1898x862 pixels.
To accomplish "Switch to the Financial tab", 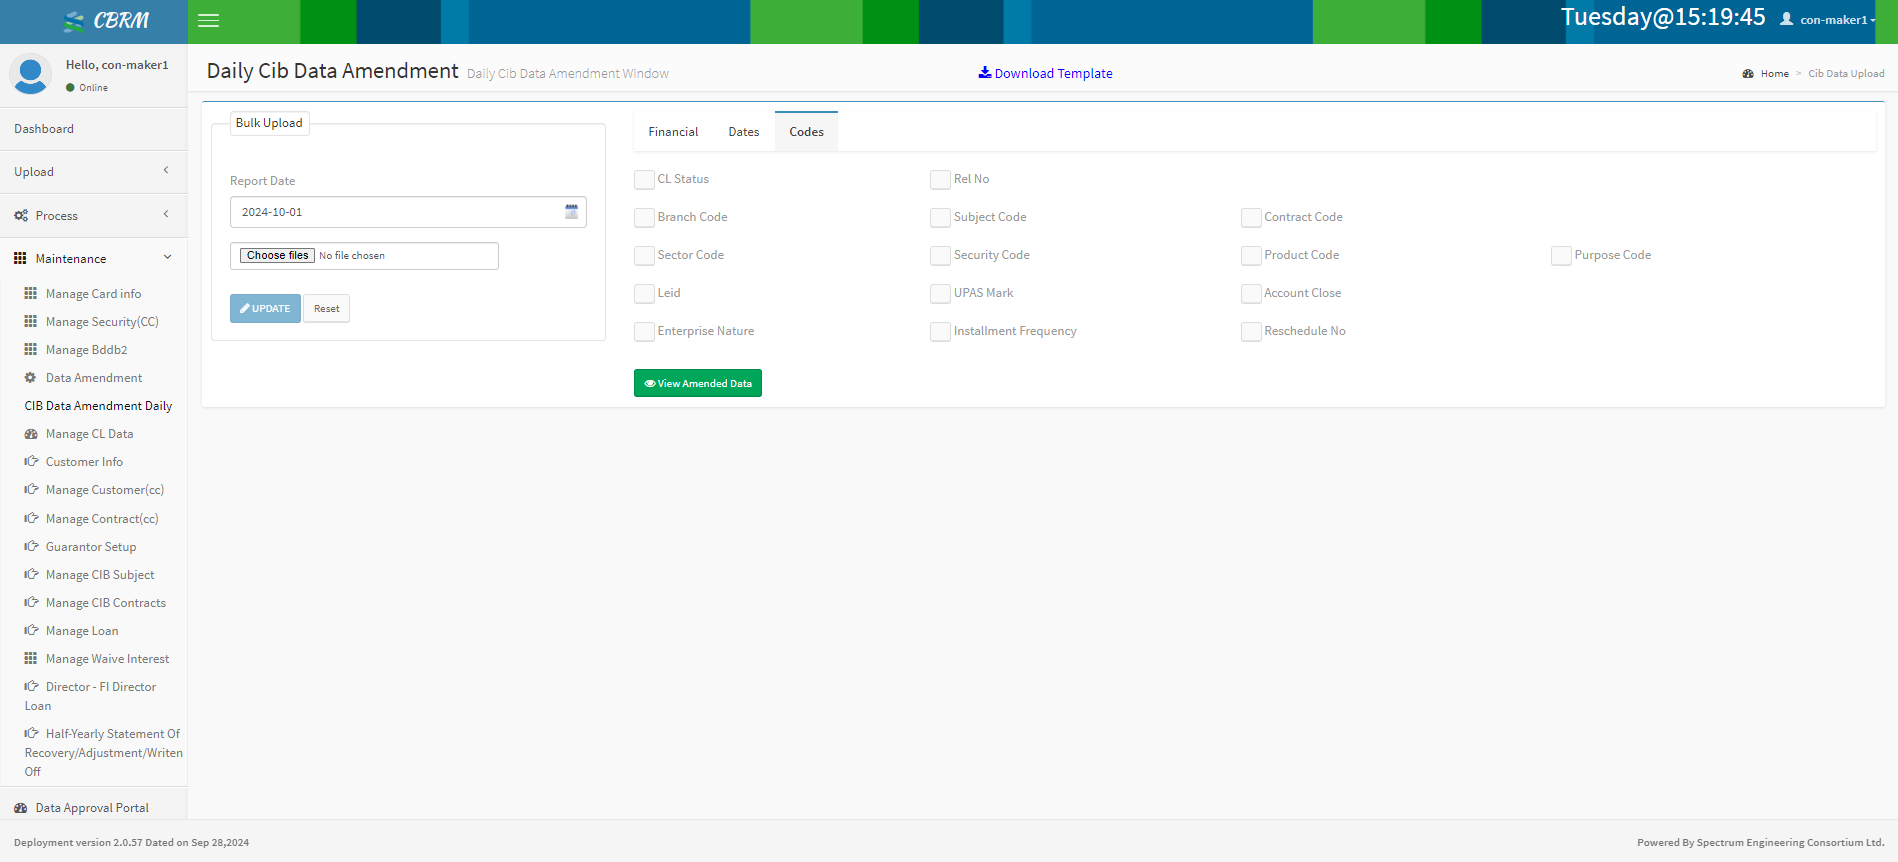I will [x=673, y=132].
